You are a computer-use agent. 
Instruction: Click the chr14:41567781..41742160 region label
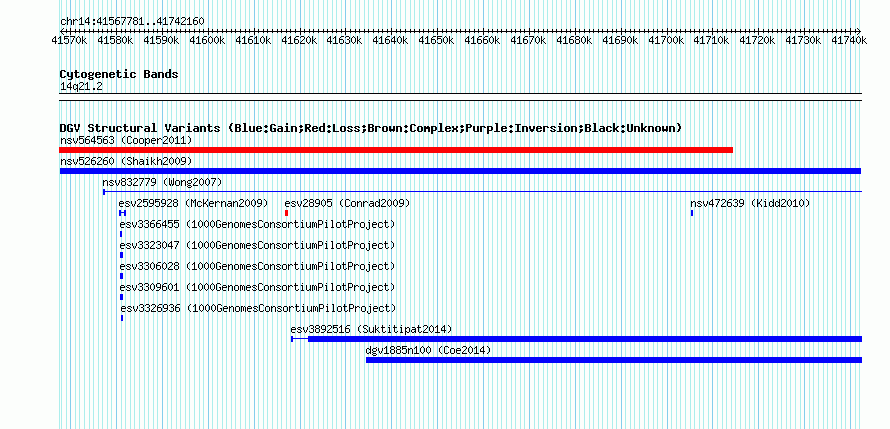132,21
